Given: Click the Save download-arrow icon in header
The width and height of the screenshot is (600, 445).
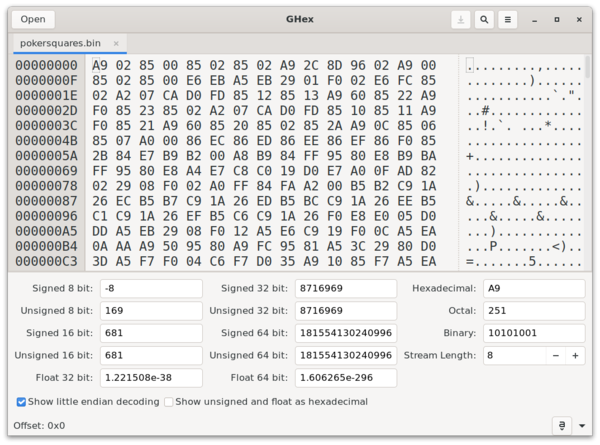Looking at the screenshot, I should click(460, 19).
